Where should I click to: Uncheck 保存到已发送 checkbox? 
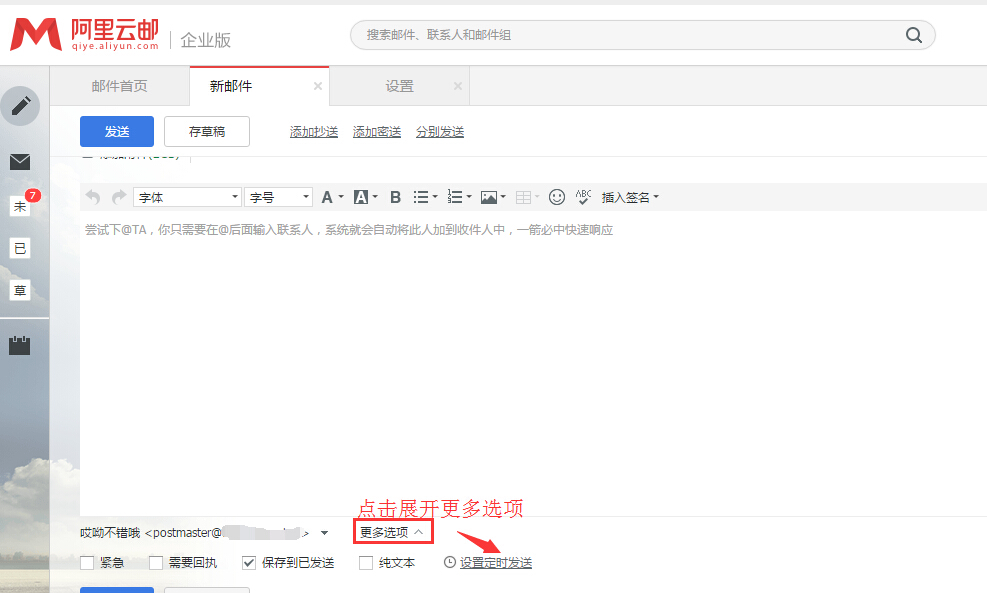250,563
